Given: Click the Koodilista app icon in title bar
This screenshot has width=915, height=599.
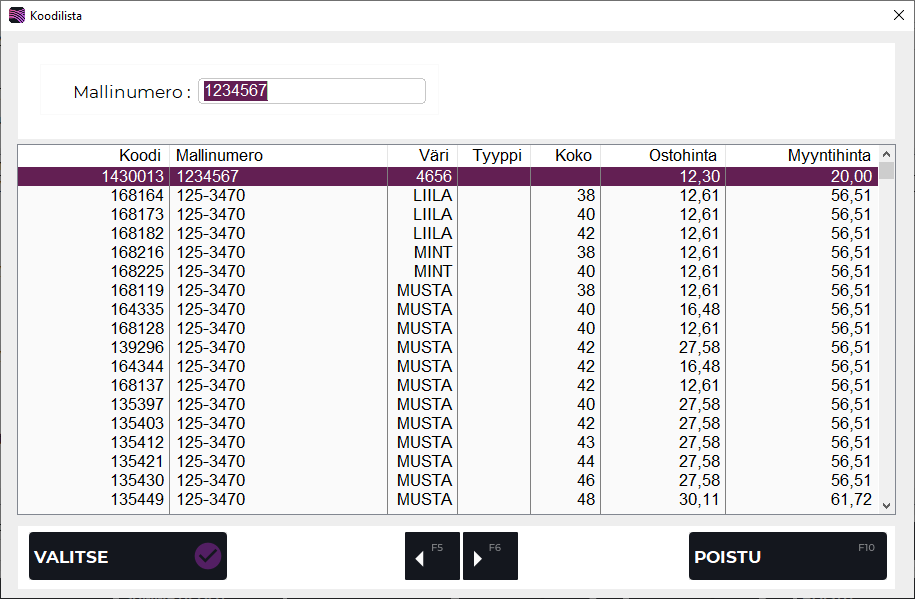Looking at the screenshot, I should (x=16, y=16).
